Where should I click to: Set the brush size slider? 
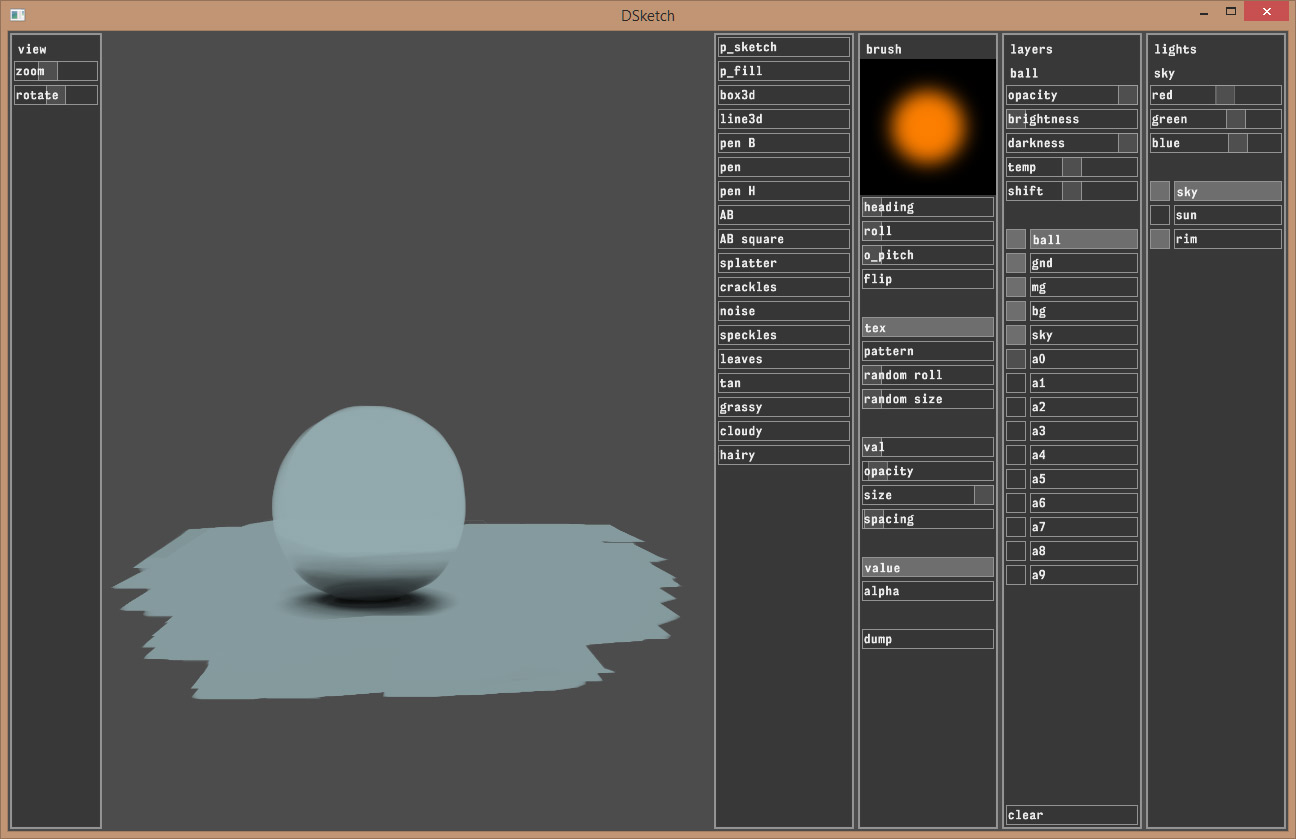pos(927,495)
